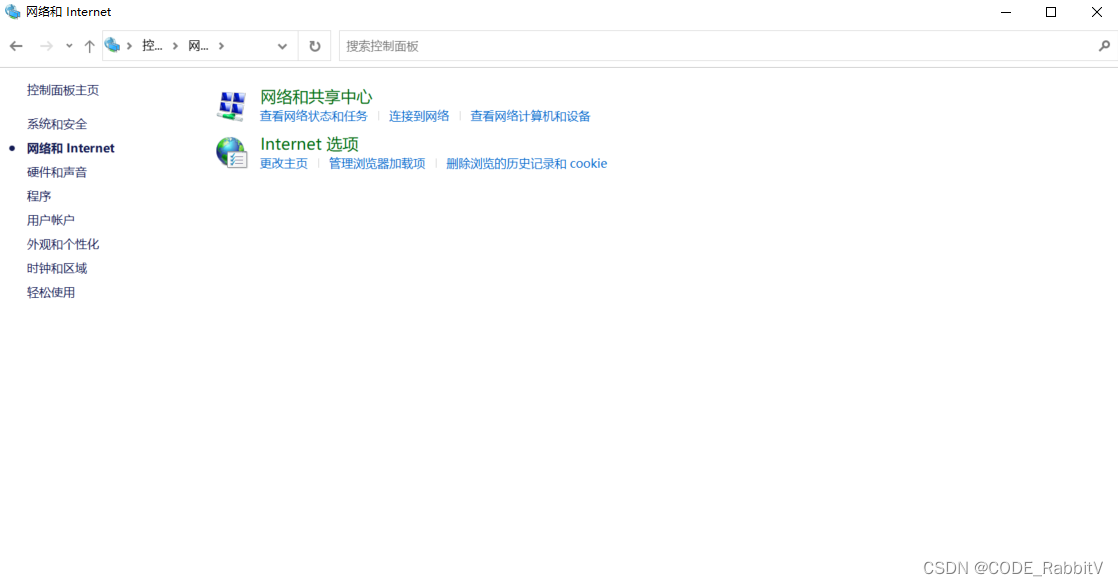Open 管理浏览器加载项
This screenshot has height=586, width=1118.
pyautogui.click(x=376, y=163)
